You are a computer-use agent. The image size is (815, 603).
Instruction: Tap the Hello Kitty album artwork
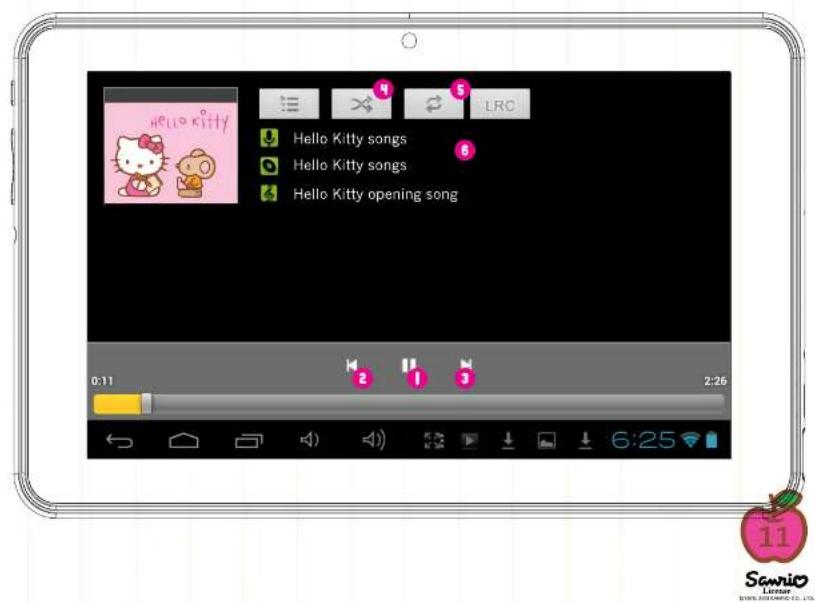point(171,146)
